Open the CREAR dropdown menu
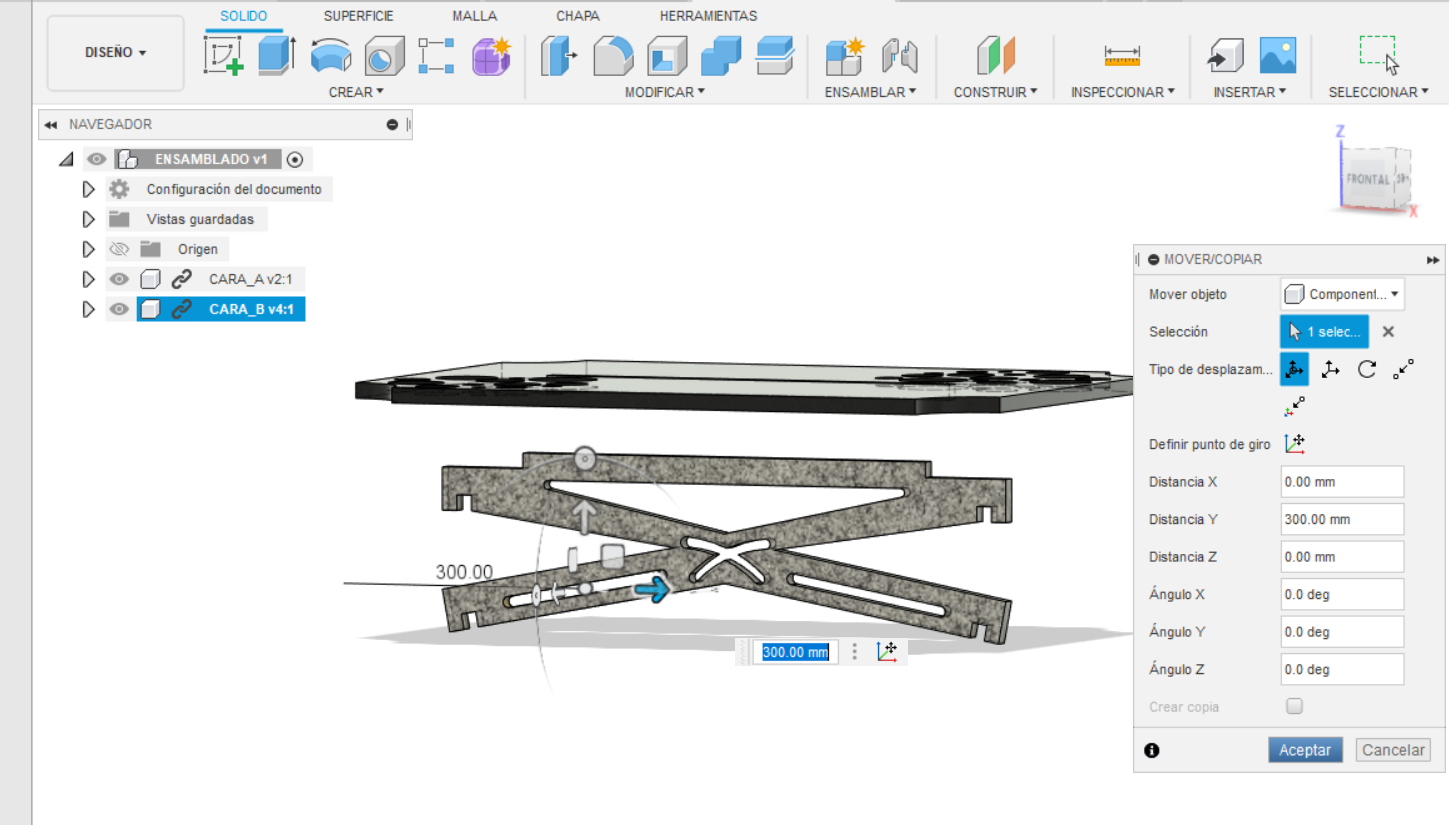Viewport: 1449px width, 825px height. [x=356, y=92]
